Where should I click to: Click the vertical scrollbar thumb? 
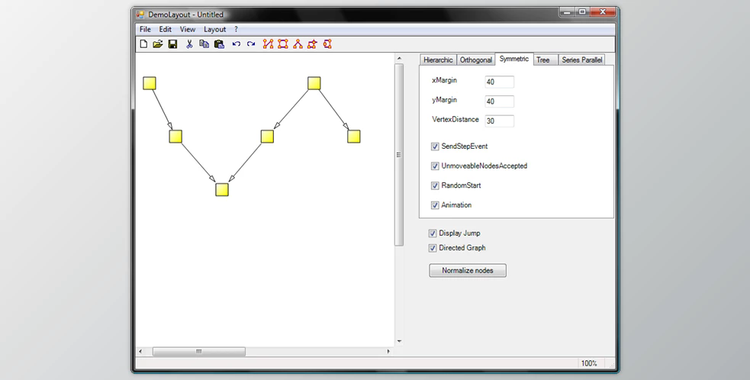click(x=399, y=155)
